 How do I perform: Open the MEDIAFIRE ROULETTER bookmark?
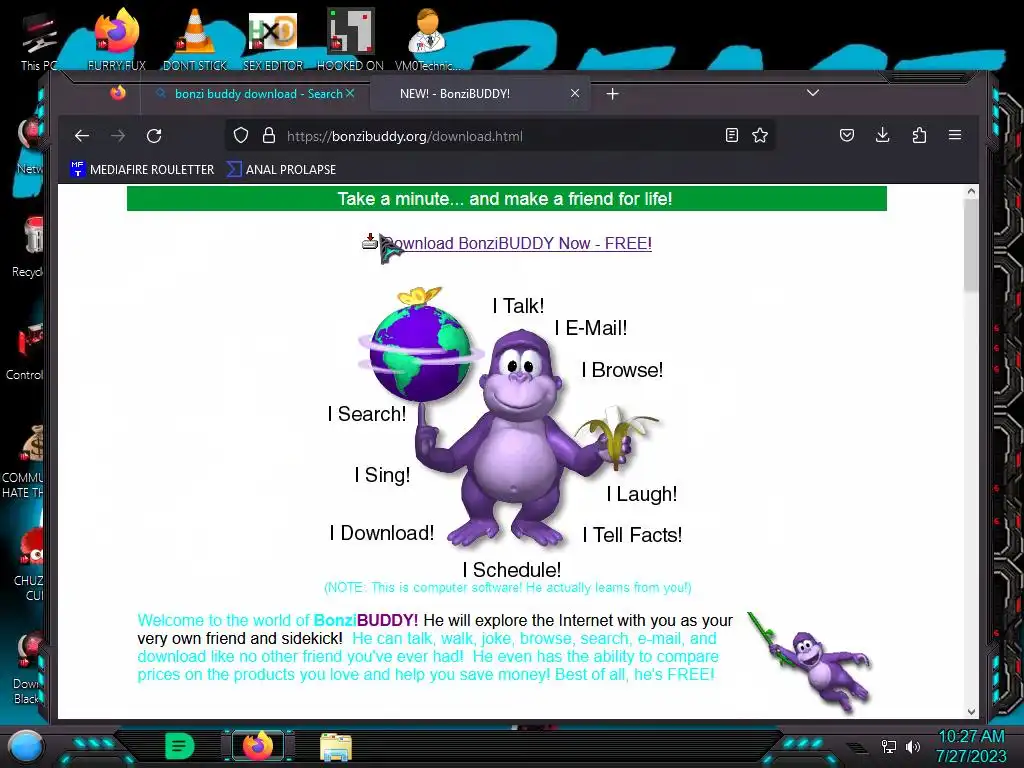pyautogui.click(x=142, y=169)
